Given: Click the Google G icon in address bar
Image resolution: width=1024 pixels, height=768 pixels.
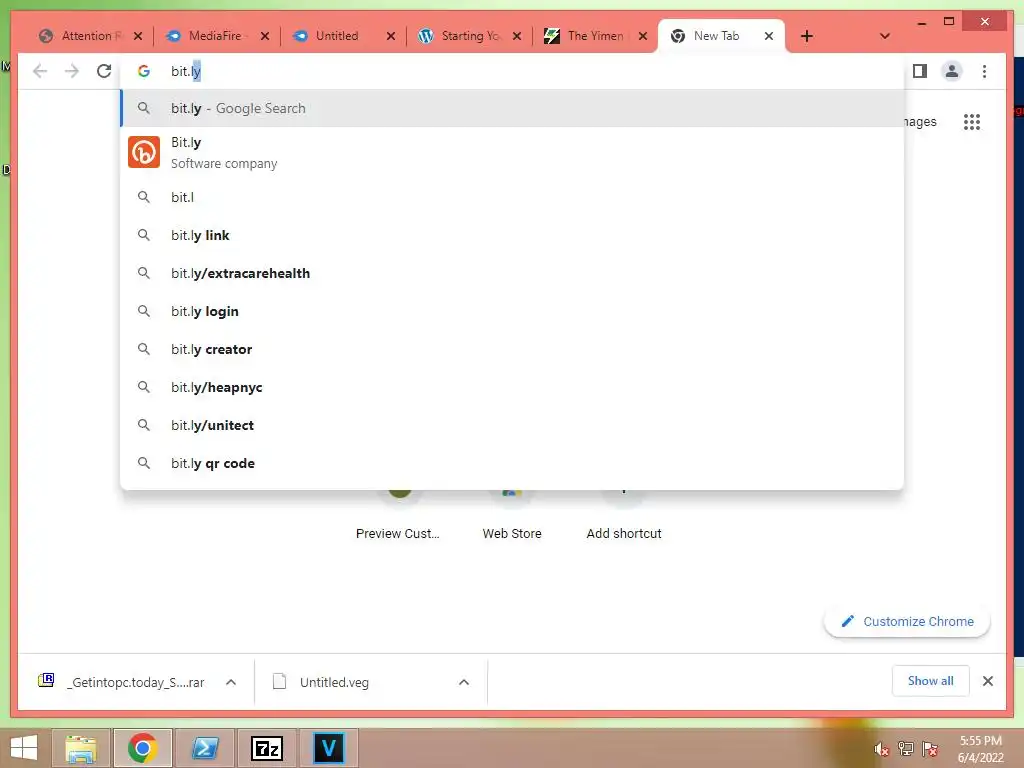Looking at the screenshot, I should [x=144, y=71].
